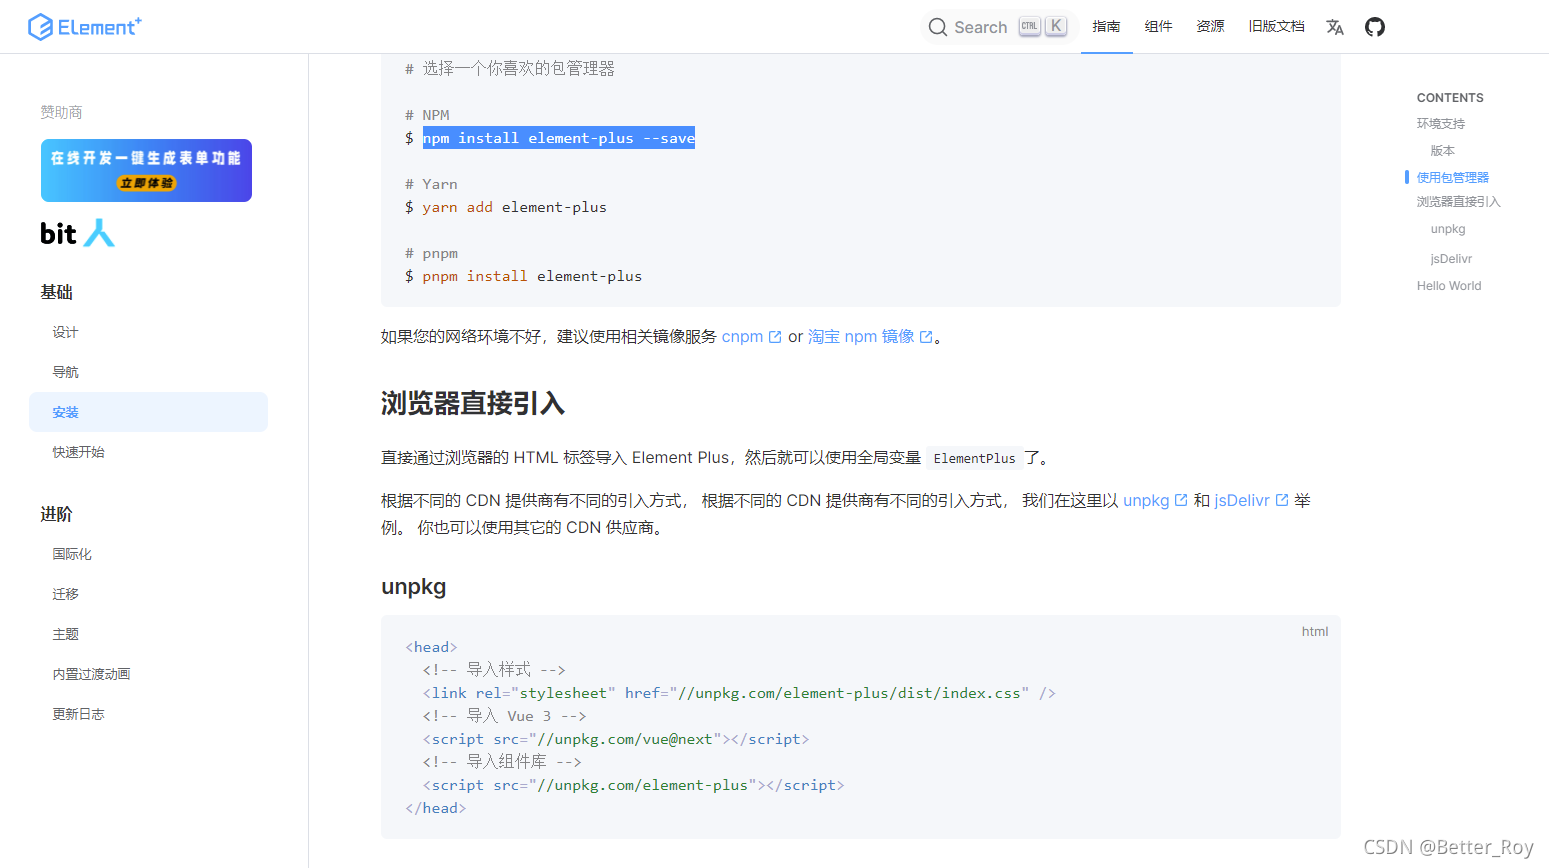Switch to the 资源 tab

pos(1210,27)
